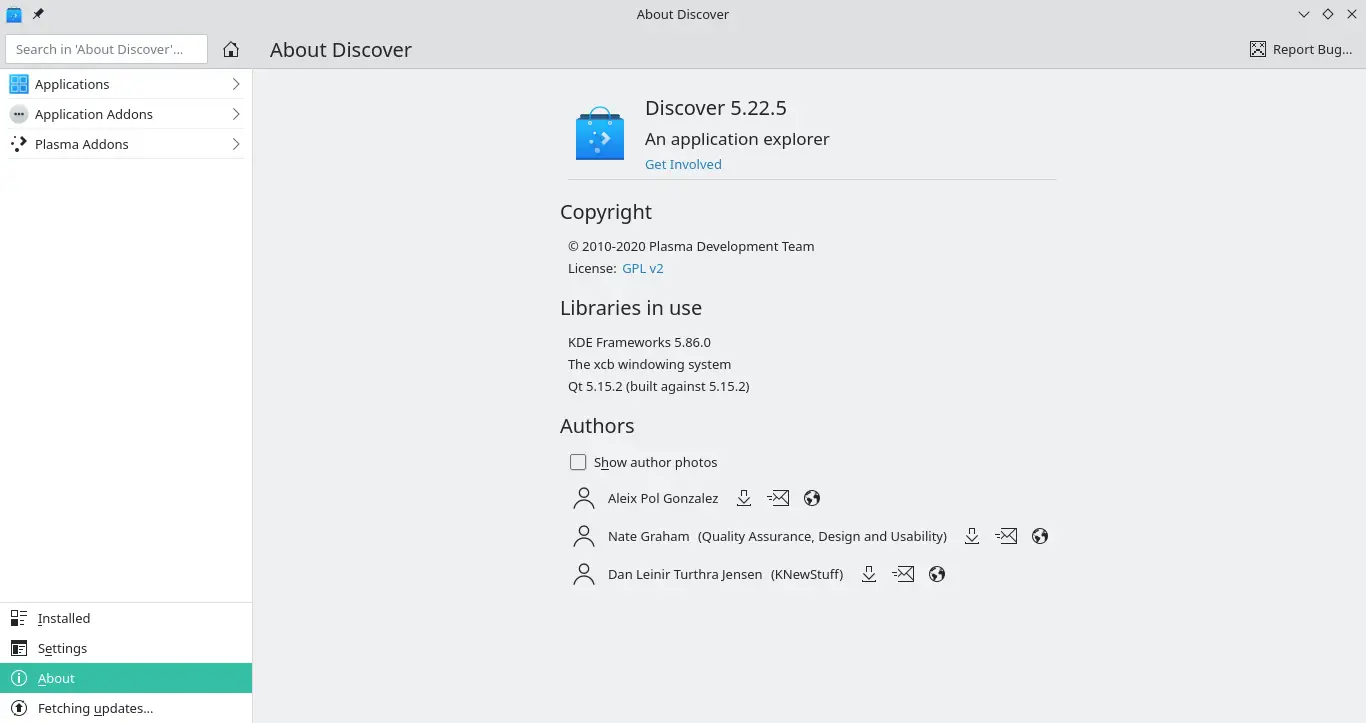The width and height of the screenshot is (1366, 723).
Task: Enable Show author photos checkbox
Action: coord(578,462)
